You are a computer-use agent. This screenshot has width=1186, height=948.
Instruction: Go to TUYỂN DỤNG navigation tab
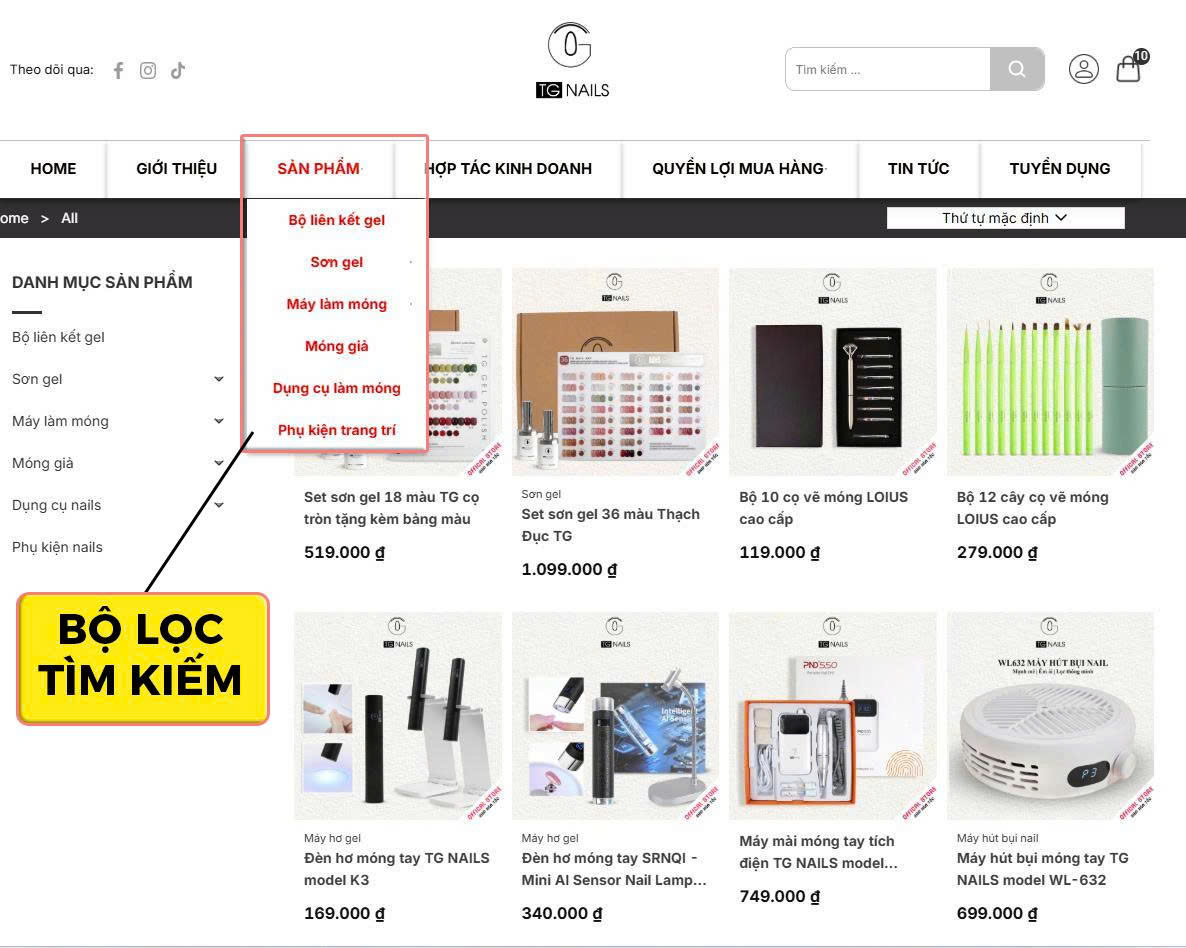point(1060,169)
